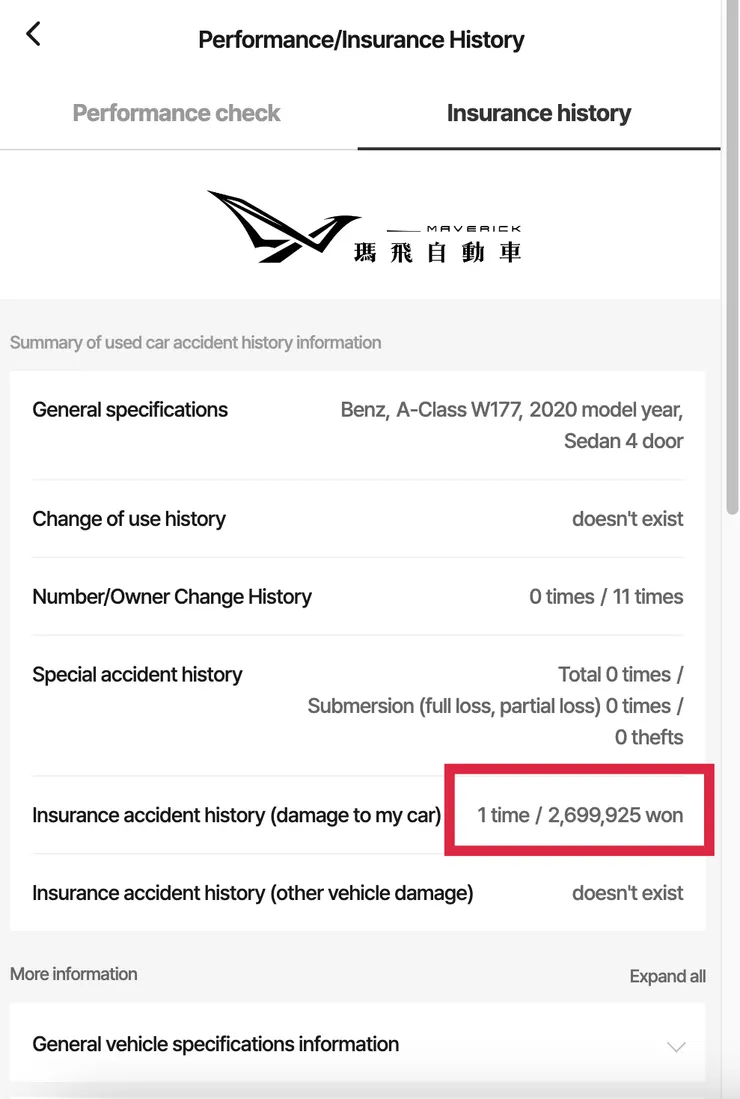The height and width of the screenshot is (1099, 740).
Task: Click the Summary of used car accident heading
Action: (x=195, y=342)
